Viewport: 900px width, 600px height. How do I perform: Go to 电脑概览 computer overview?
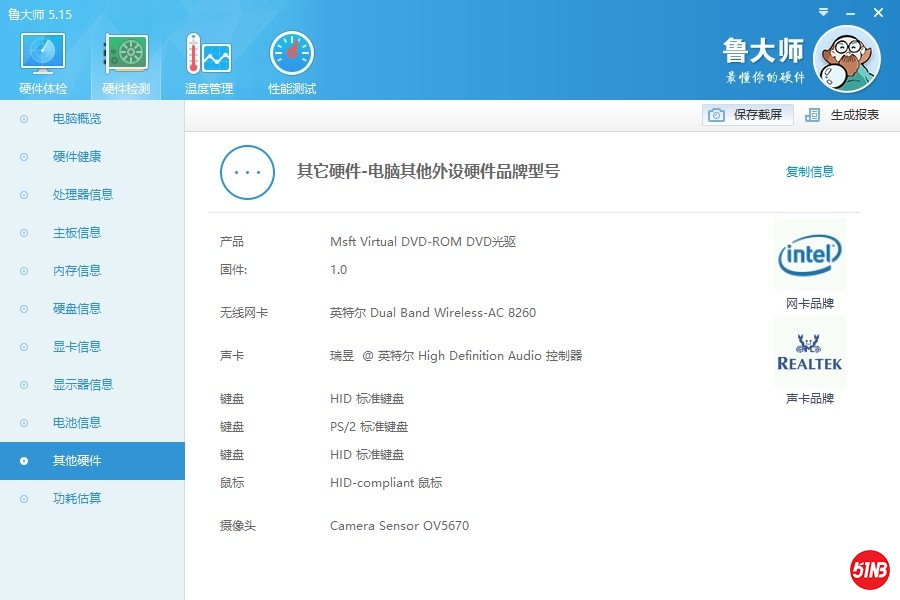pyautogui.click(x=77, y=119)
